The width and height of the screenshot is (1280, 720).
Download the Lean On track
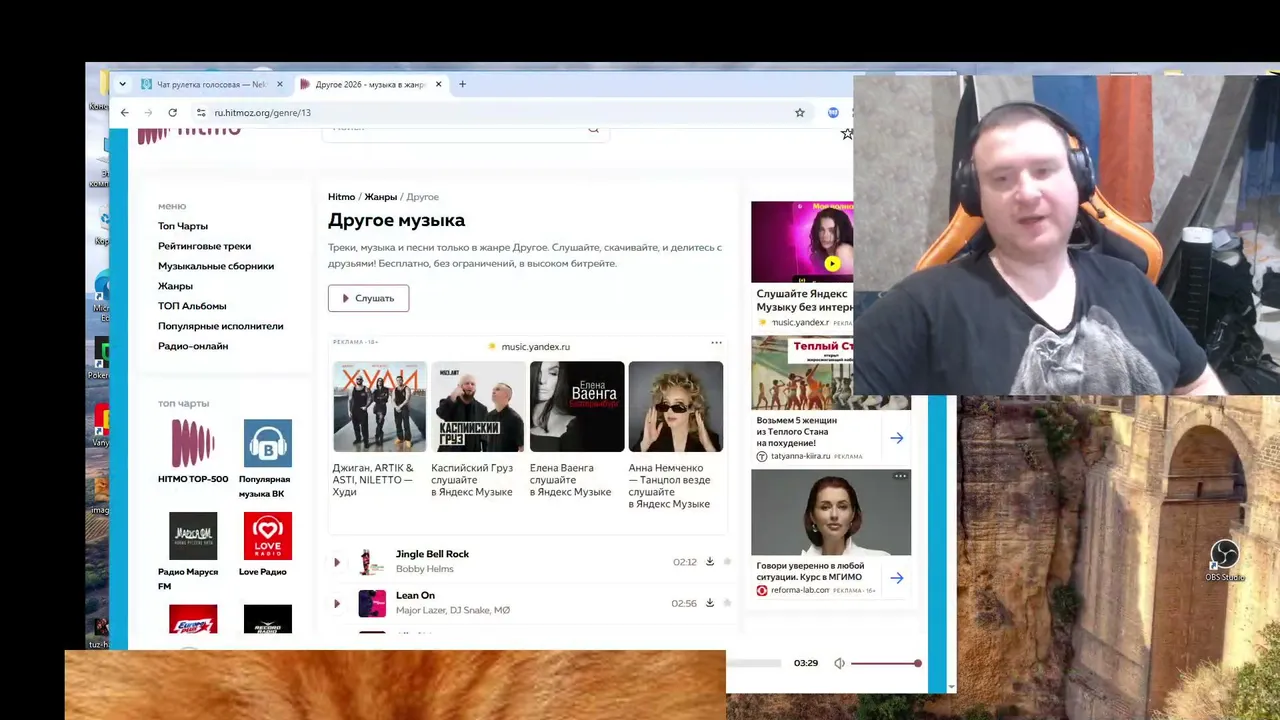pos(710,603)
